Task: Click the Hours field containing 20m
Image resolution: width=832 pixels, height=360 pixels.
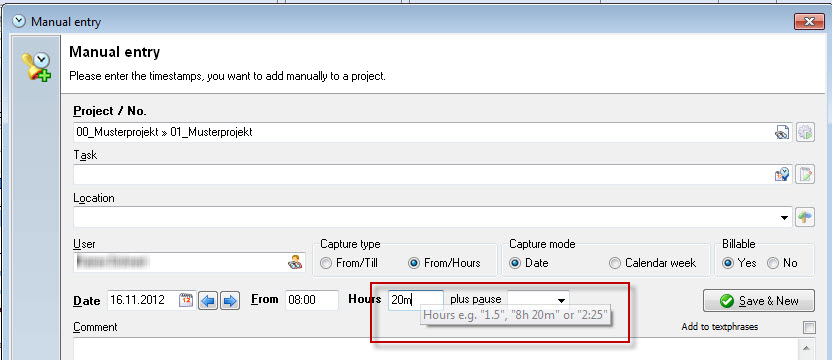Action: (416, 301)
